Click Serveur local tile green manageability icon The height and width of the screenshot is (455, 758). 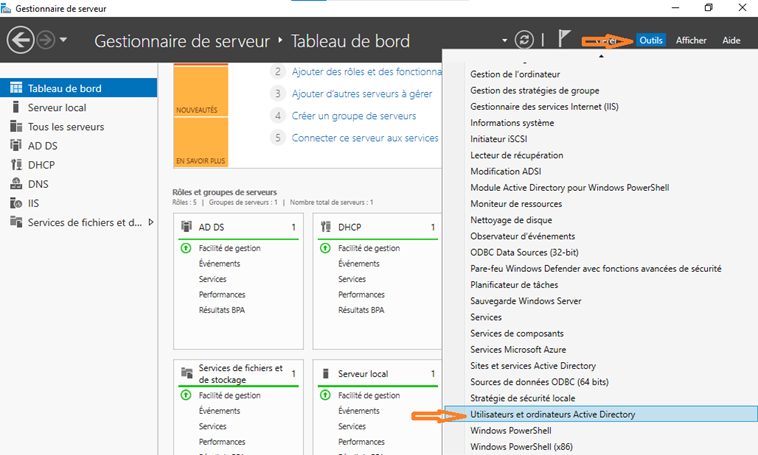(325, 395)
